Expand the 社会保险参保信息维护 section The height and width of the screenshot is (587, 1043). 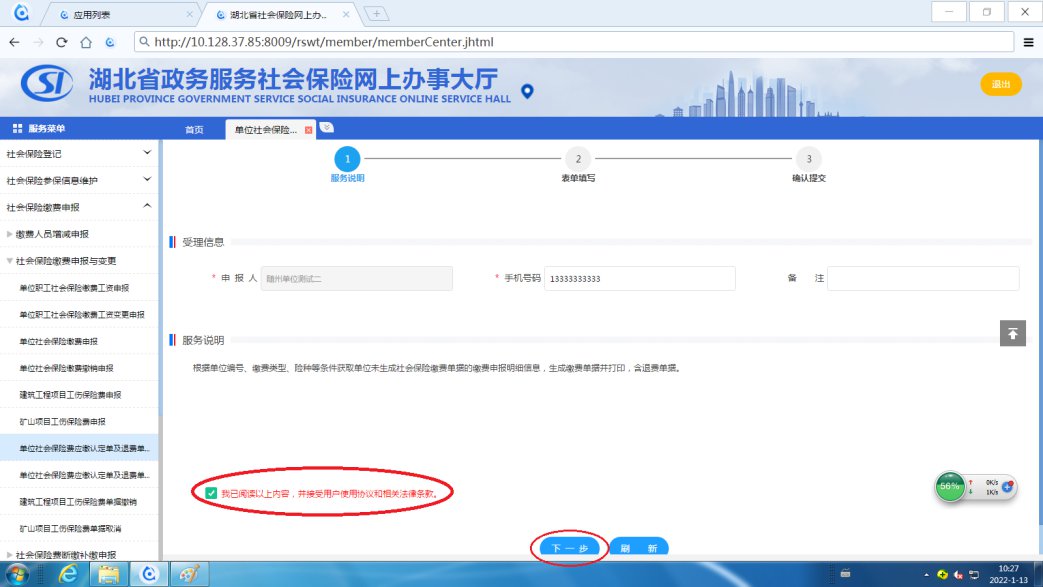147,180
